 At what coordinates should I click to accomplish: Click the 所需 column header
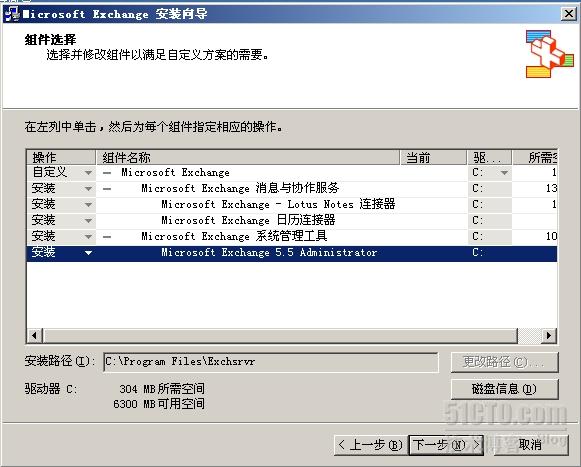coord(535,158)
